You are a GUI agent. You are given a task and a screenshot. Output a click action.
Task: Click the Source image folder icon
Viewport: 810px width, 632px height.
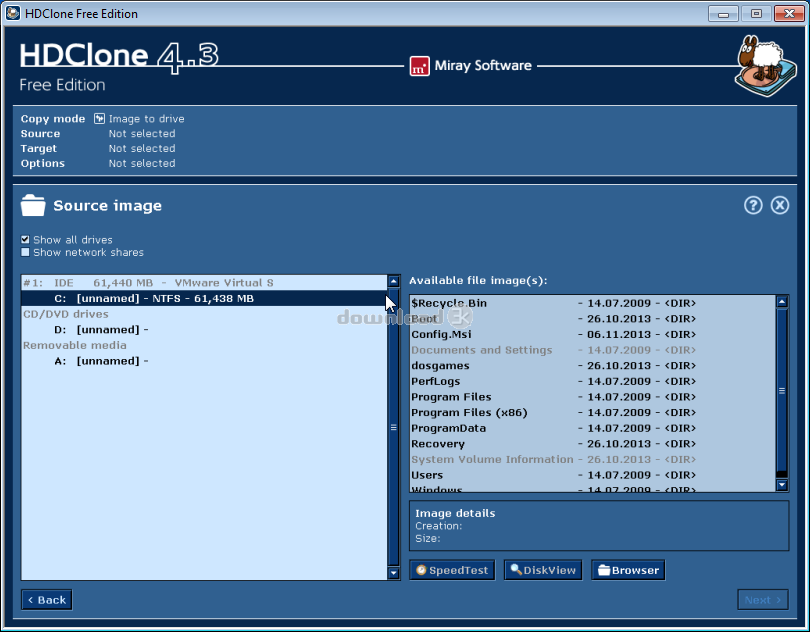tap(33, 206)
